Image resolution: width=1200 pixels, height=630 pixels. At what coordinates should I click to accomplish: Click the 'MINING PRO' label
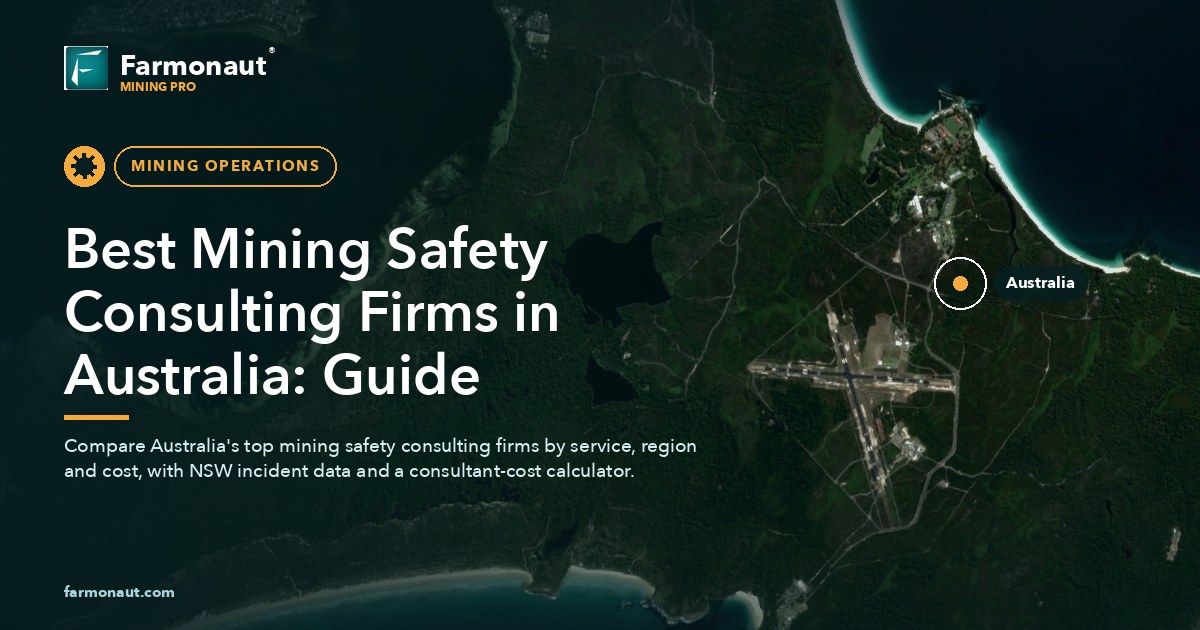(x=157, y=87)
